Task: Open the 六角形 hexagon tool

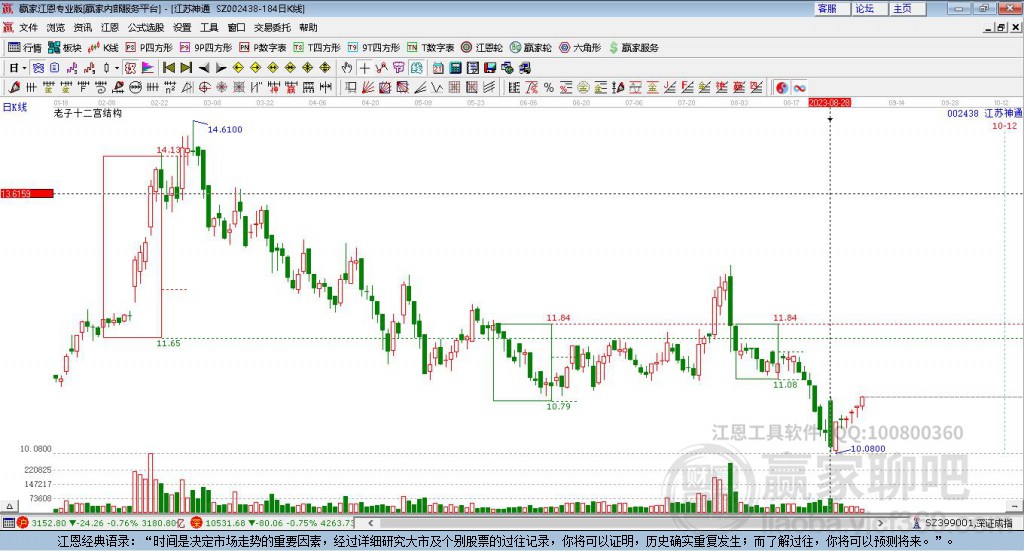Action: (x=580, y=48)
